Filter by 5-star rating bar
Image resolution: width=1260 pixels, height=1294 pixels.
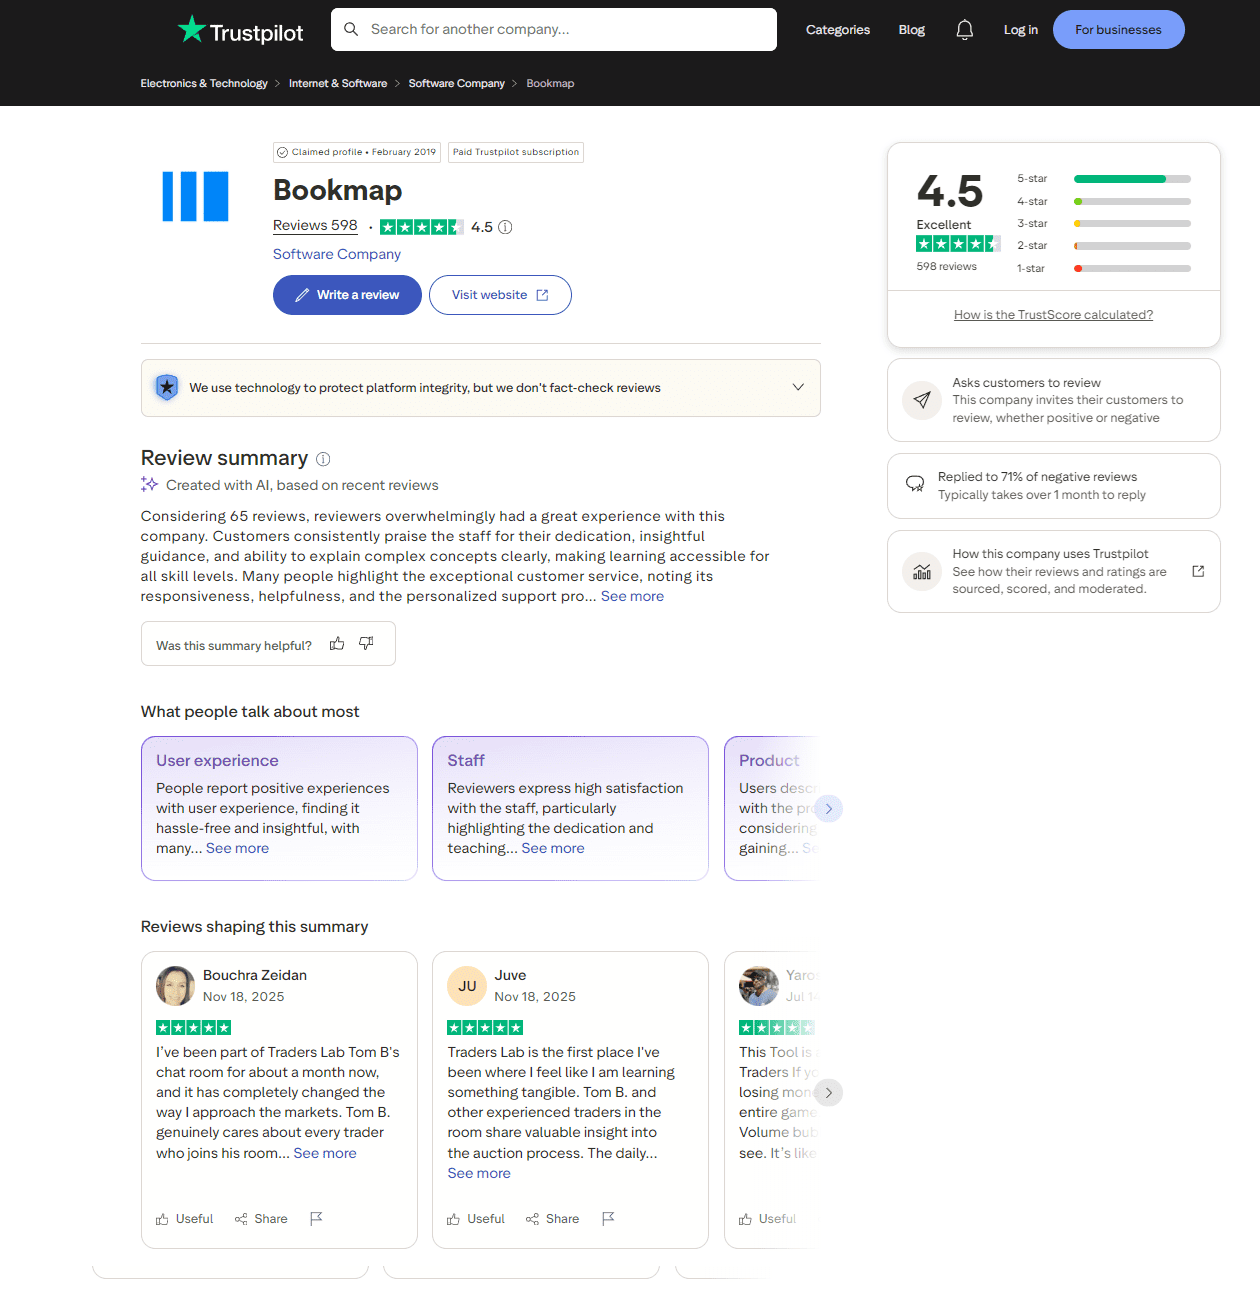1104,179
